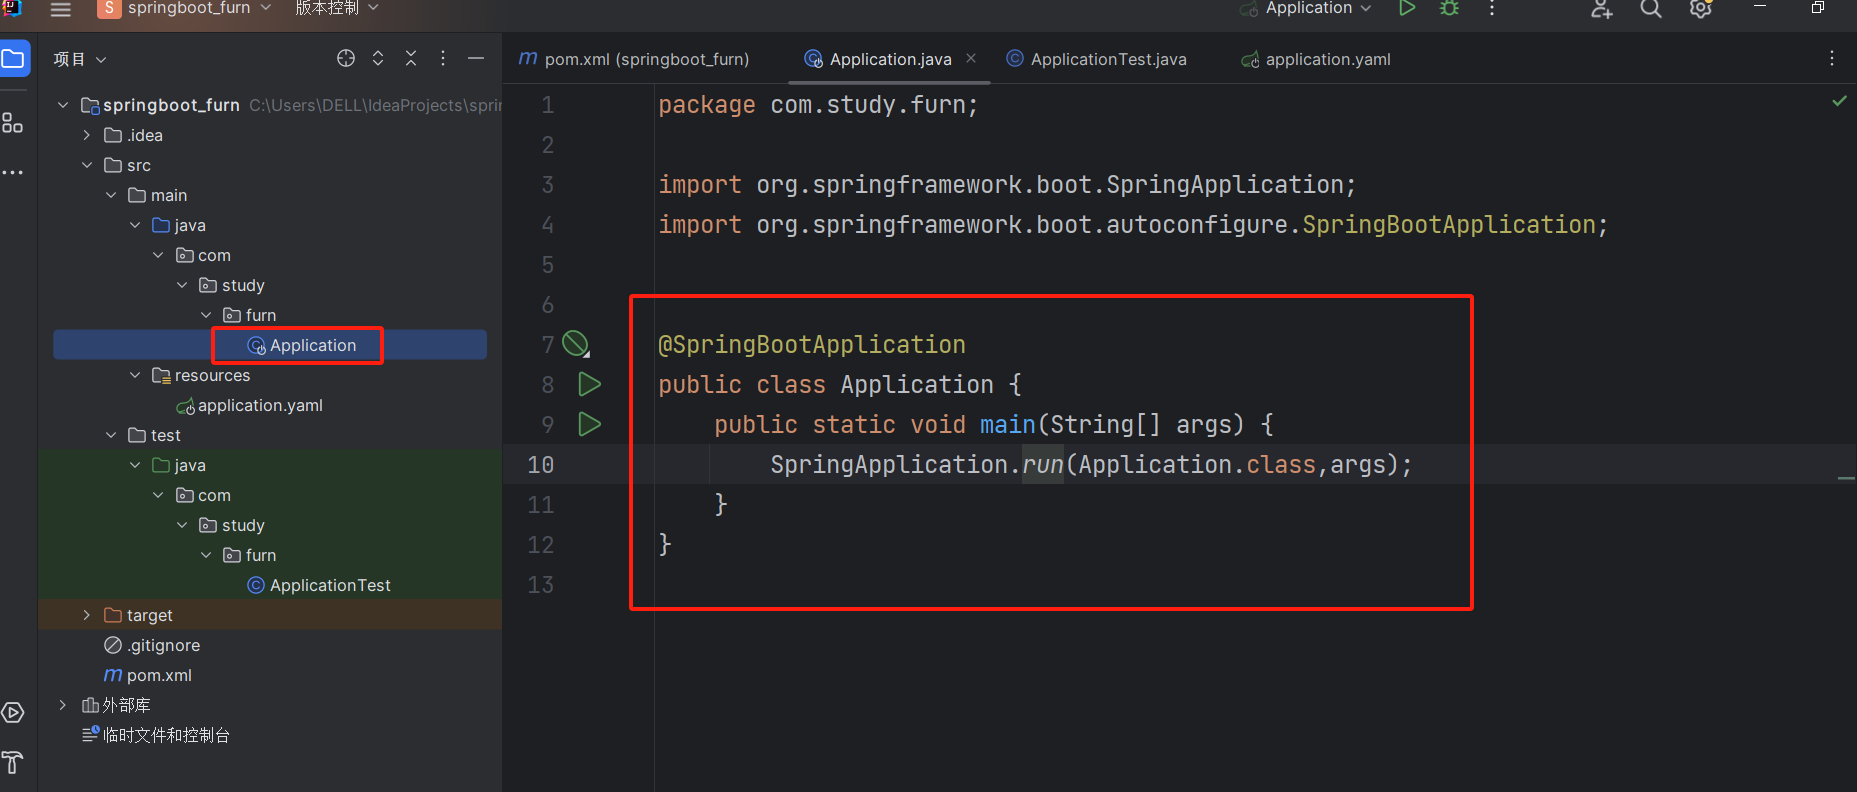Open the main hamburger menu
The height and width of the screenshot is (792, 1857).
pyautogui.click(x=61, y=9)
